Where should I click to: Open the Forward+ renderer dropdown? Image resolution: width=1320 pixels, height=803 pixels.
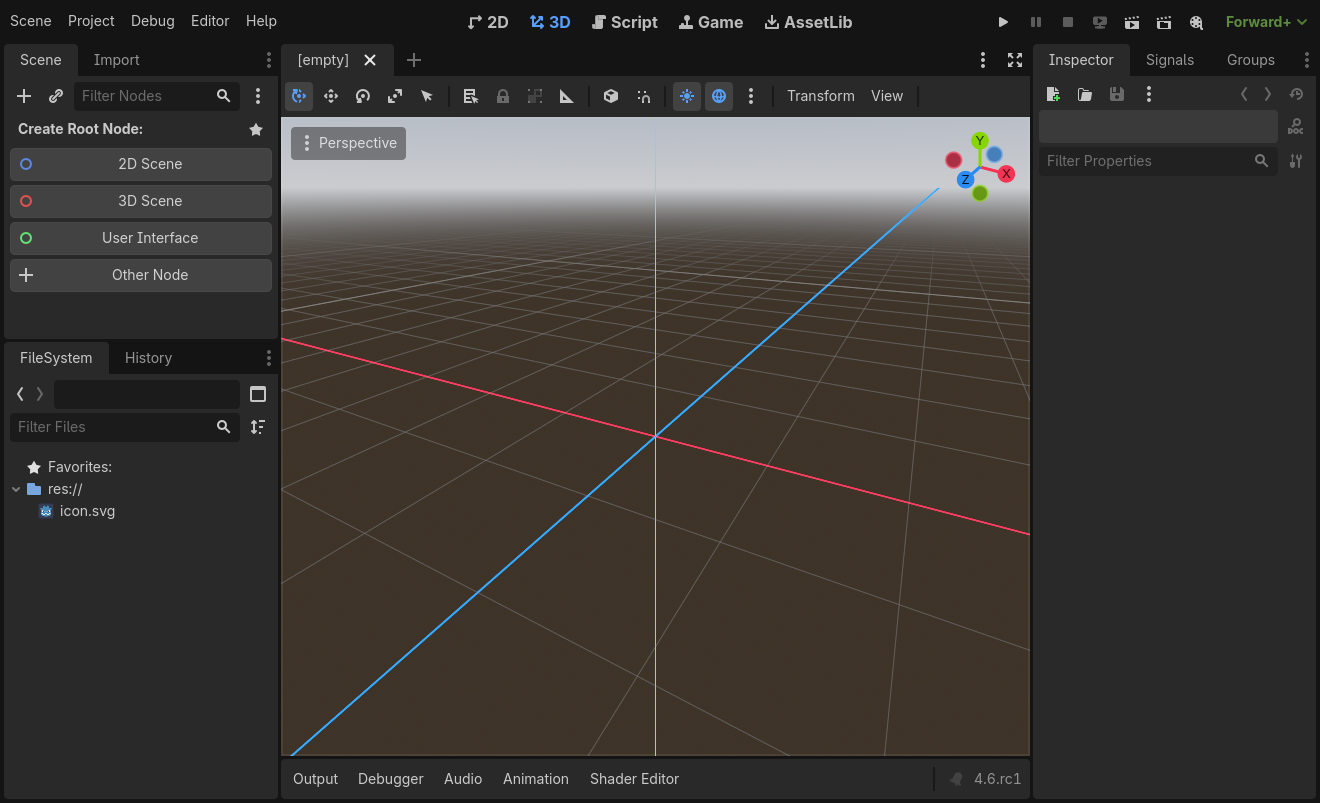pos(1266,20)
